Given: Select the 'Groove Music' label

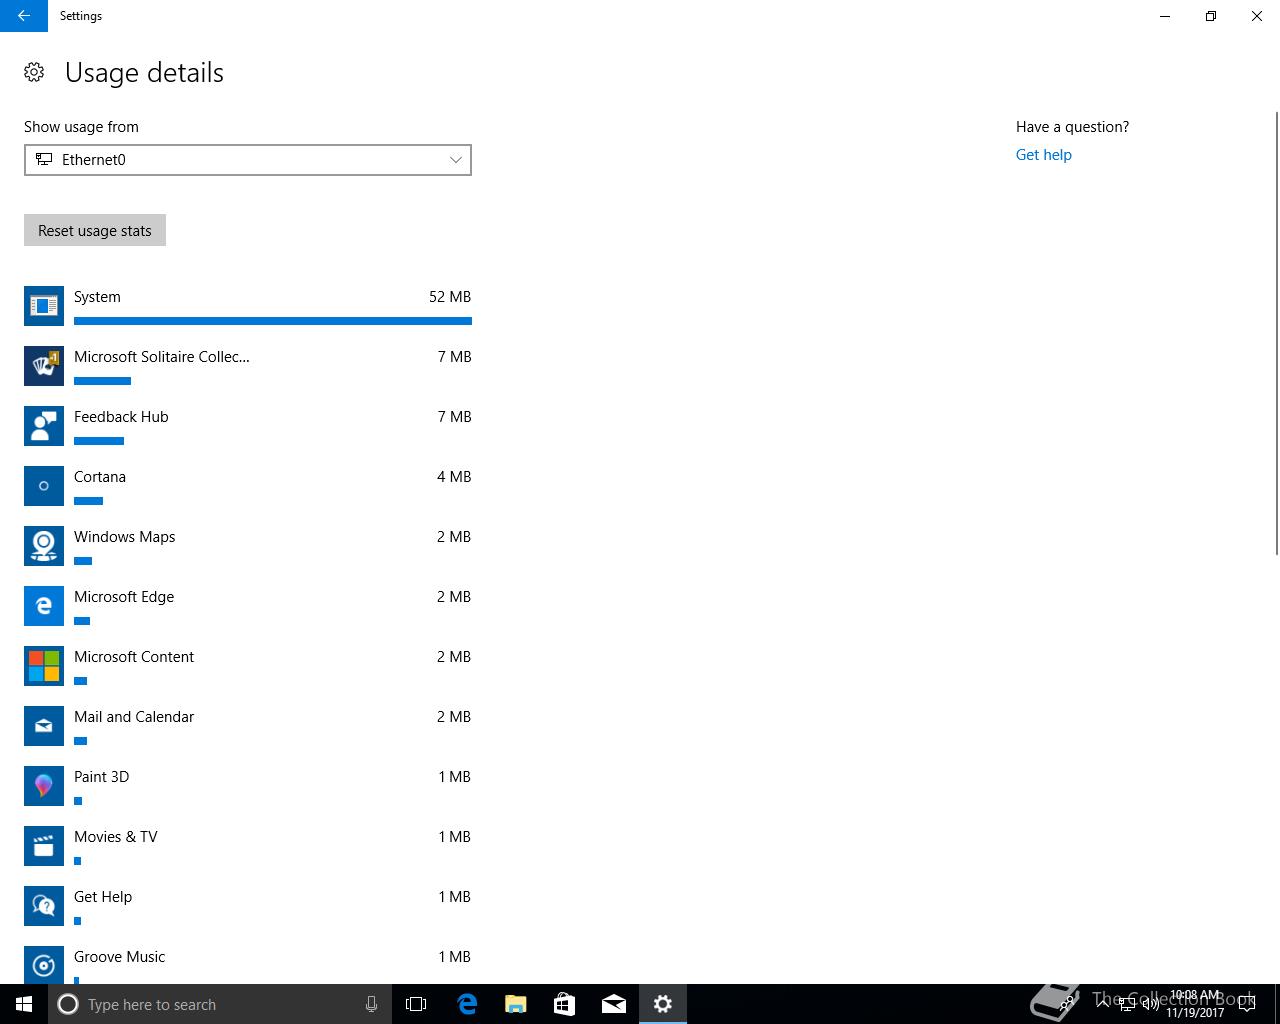Looking at the screenshot, I should coord(119,957).
